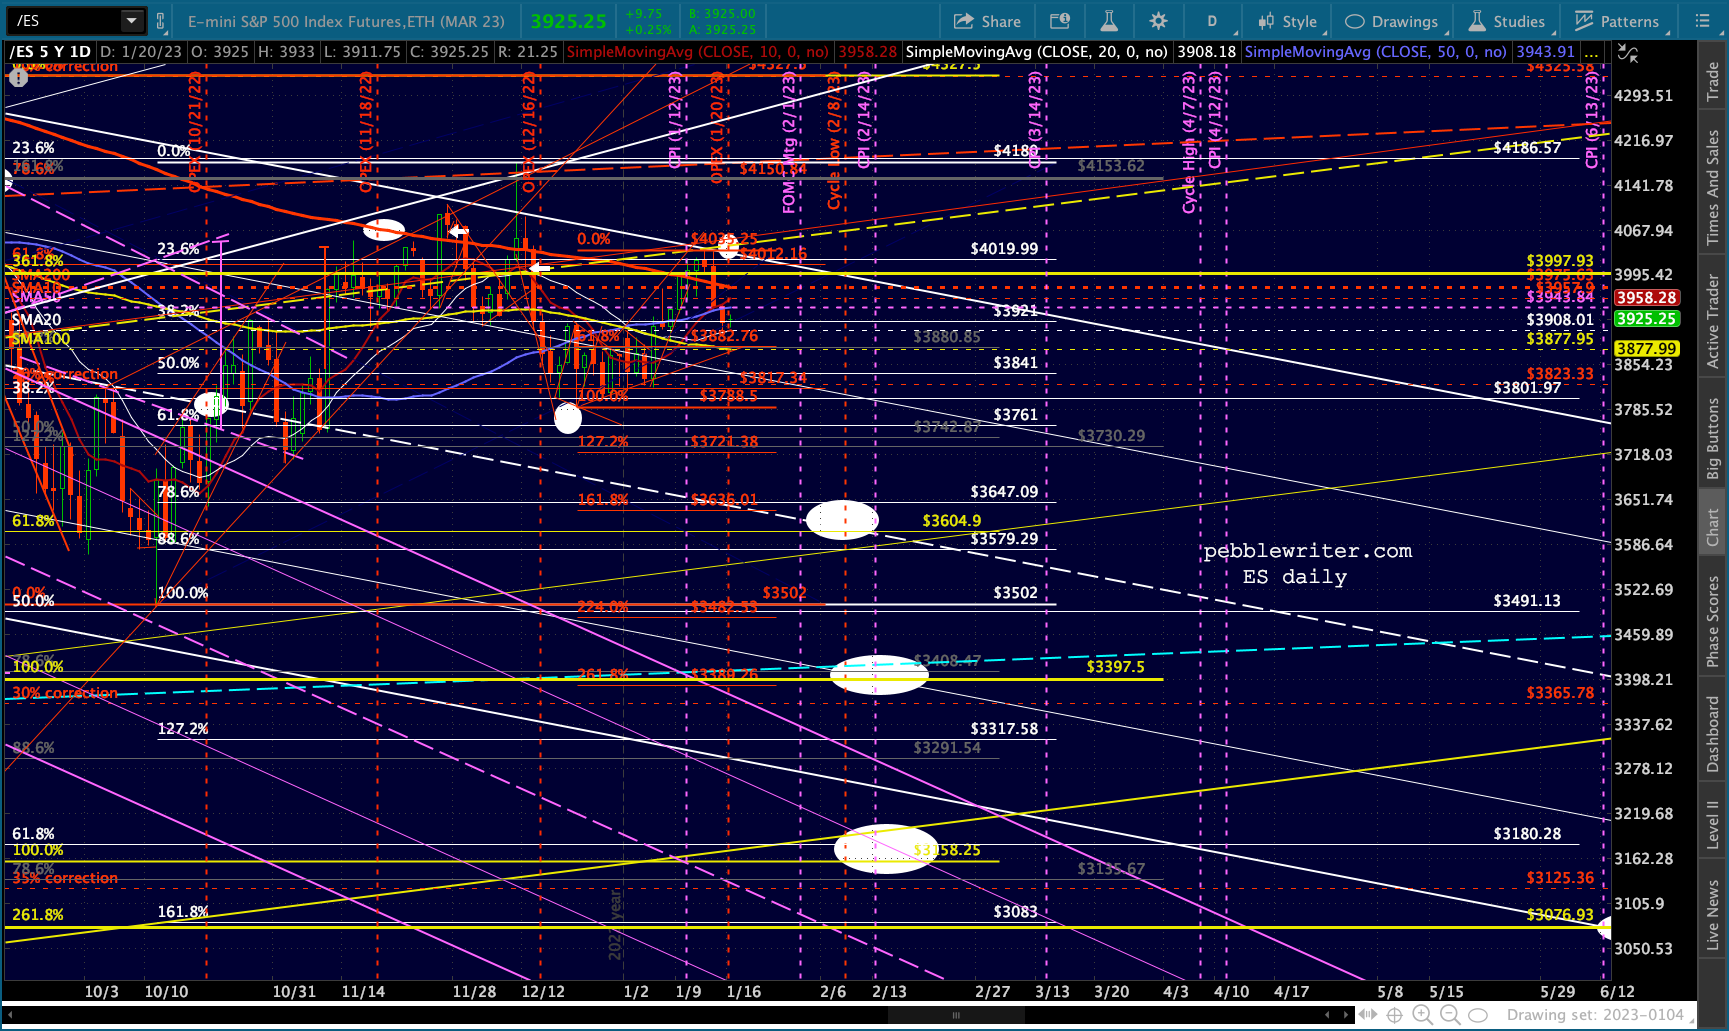The width and height of the screenshot is (1729, 1031).
Task: Open the Patterns dropdown menu
Action: pos(1617,21)
